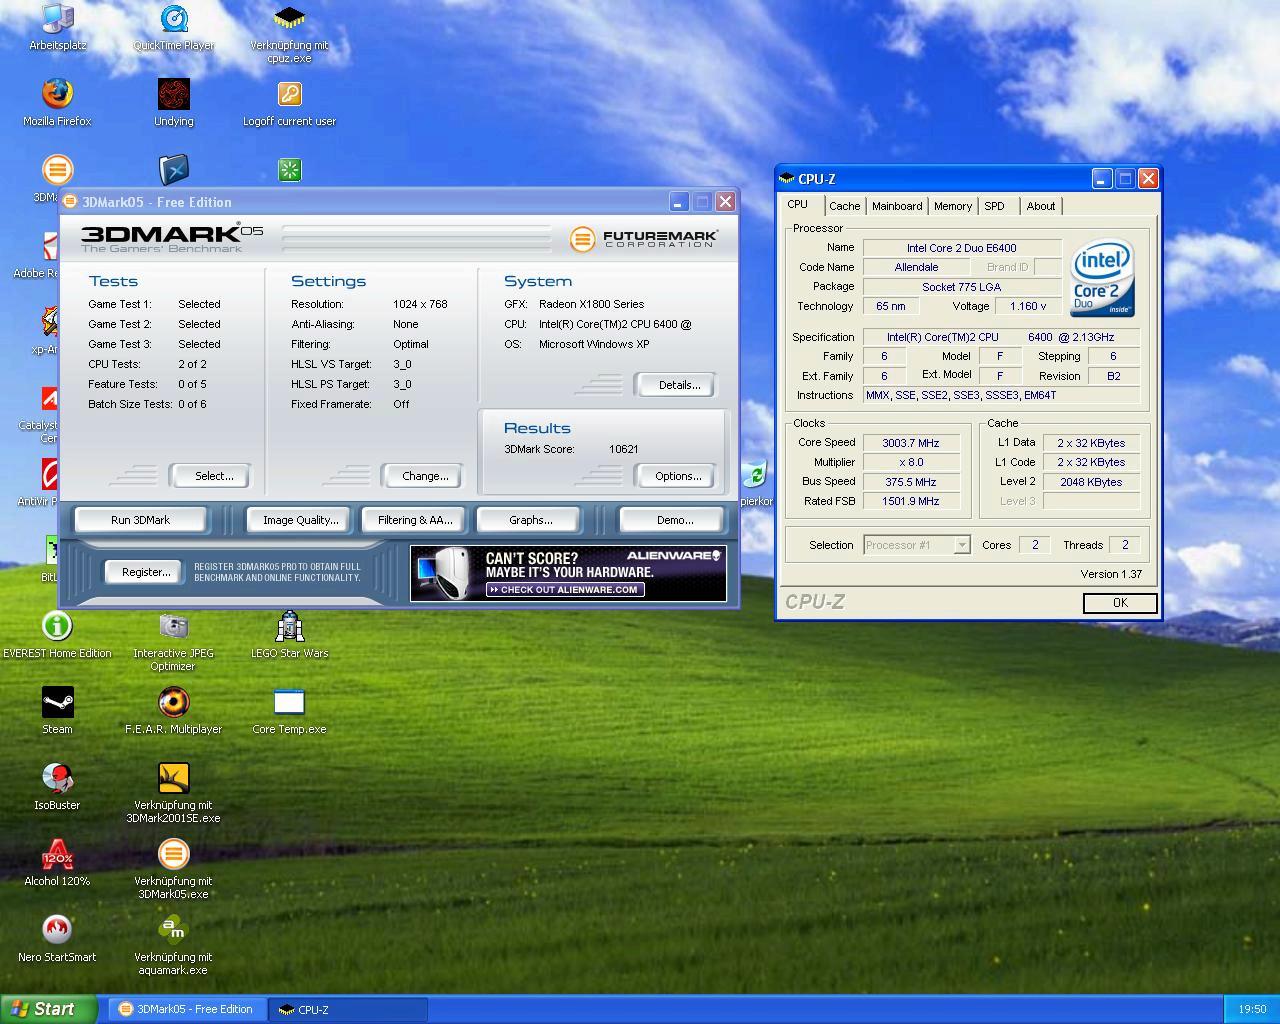Open the desktop icon above 3DMark05 window center
Viewport: 1280px width, 1024px height.
click(x=173, y=169)
